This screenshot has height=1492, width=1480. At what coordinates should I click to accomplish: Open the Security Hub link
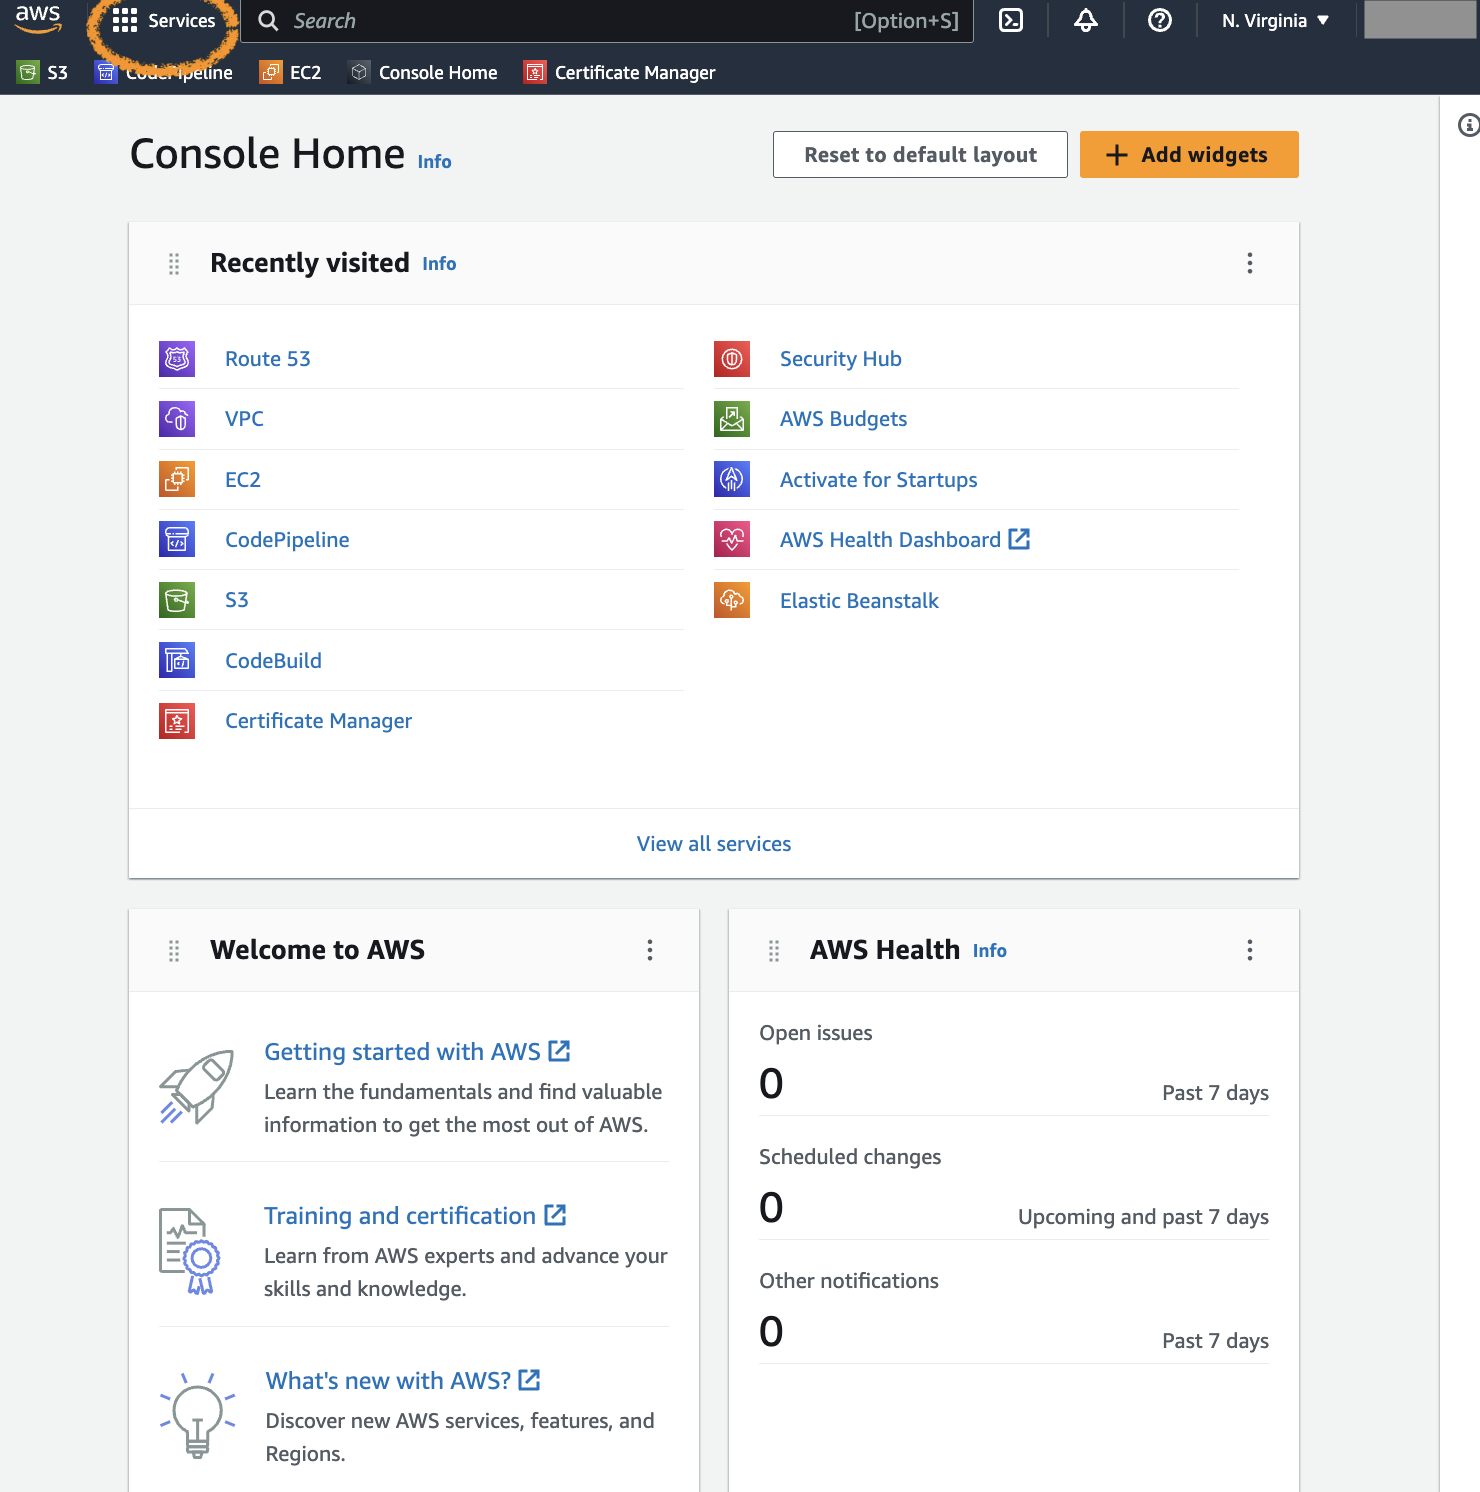[x=841, y=359]
